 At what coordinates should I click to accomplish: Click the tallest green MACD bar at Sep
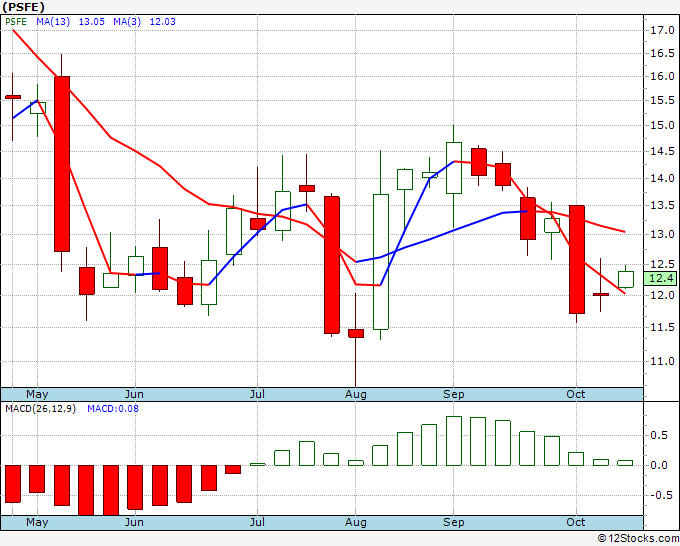click(x=454, y=441)
